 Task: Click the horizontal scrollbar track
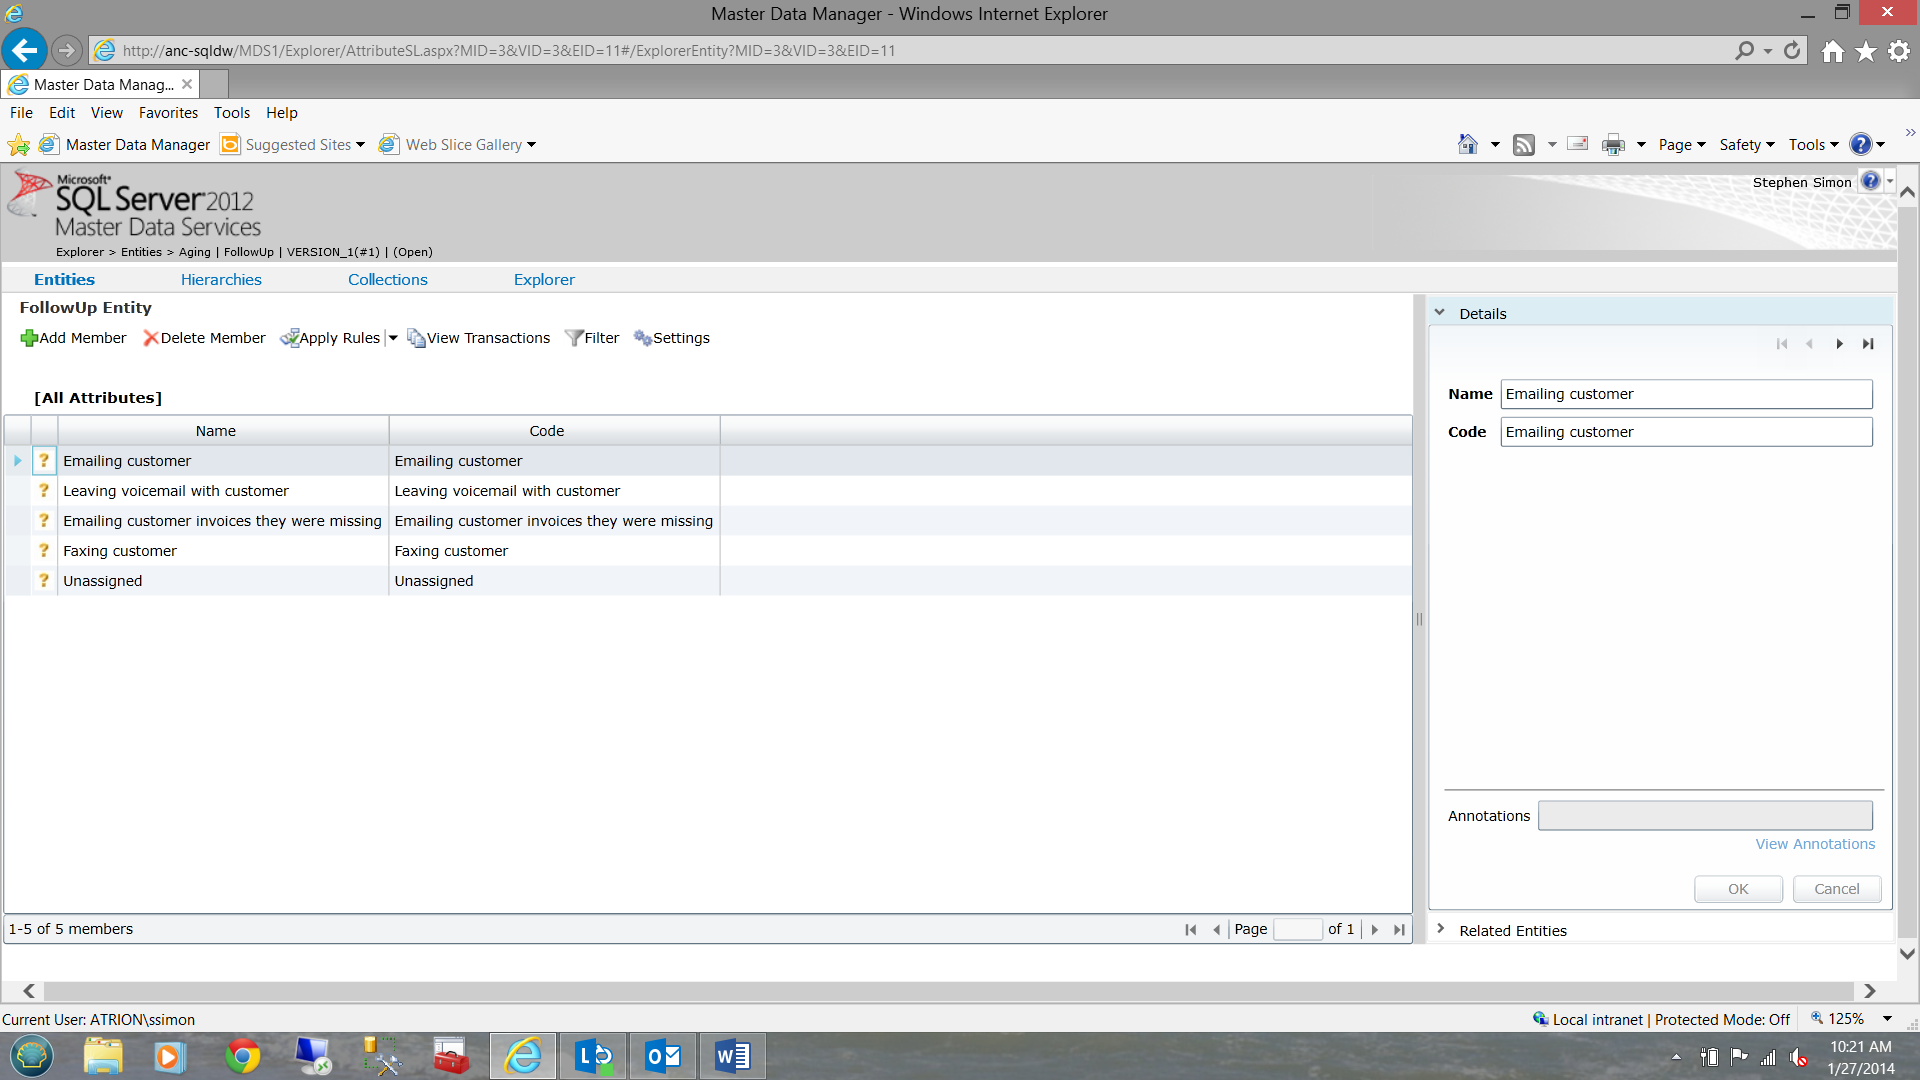948,991
